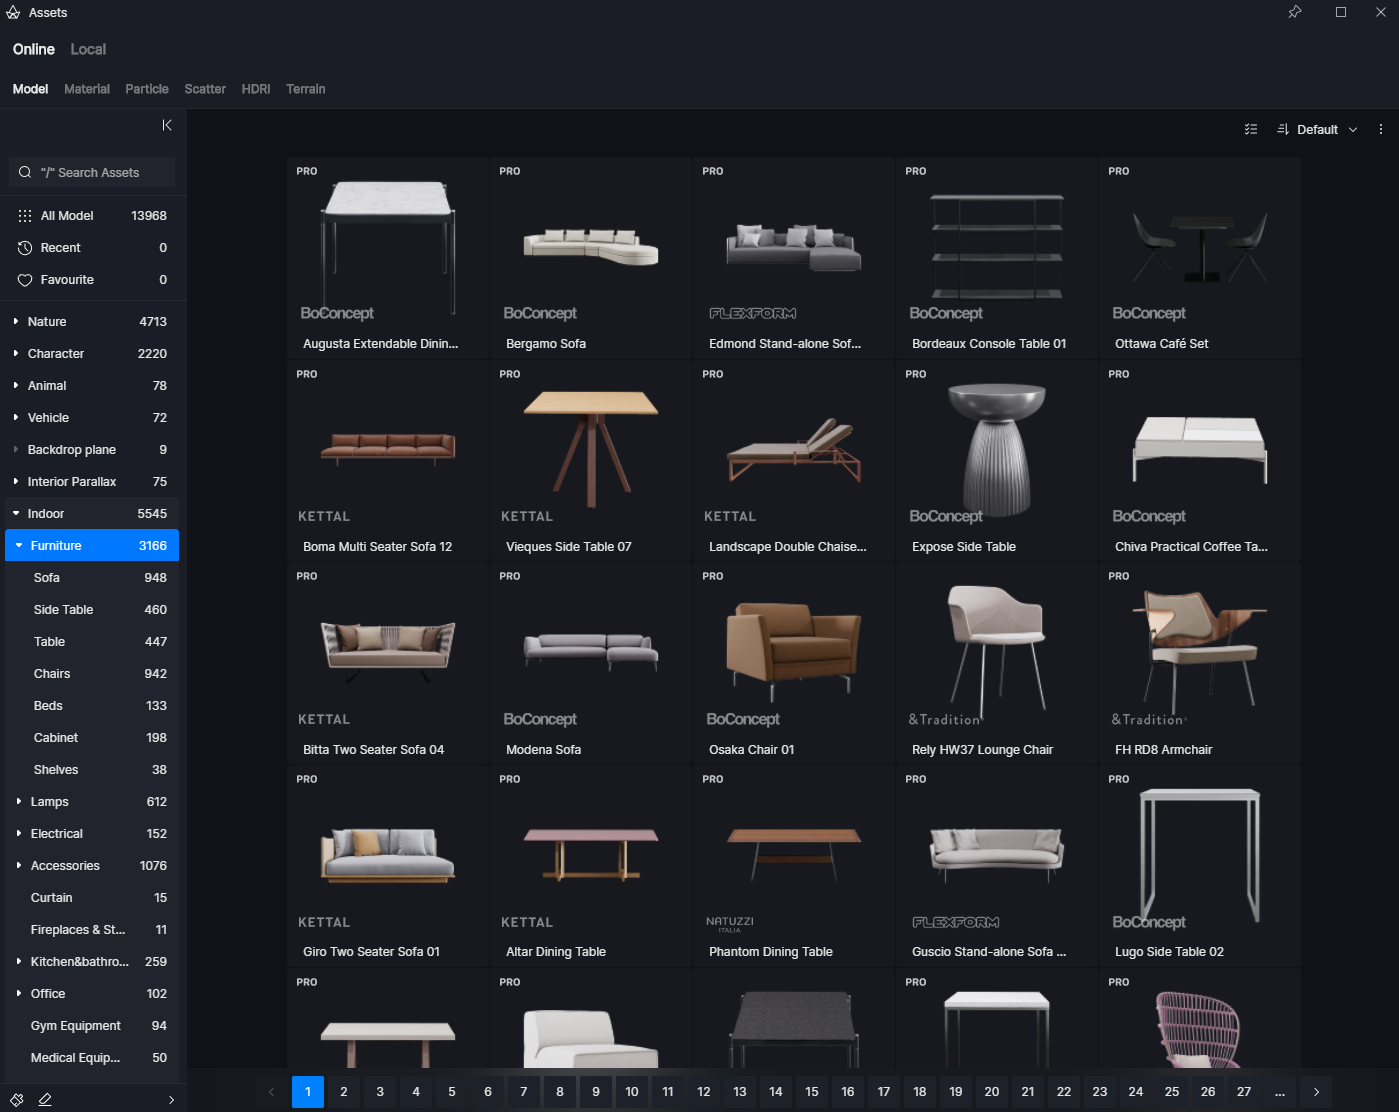Select the Sofa subcategory
Screen dimensions: 1399x1112
[x=92, y=578]
